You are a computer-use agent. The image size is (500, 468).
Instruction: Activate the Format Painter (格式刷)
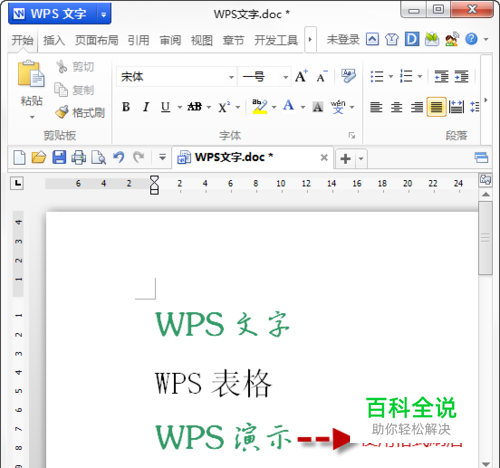[80, 112]
